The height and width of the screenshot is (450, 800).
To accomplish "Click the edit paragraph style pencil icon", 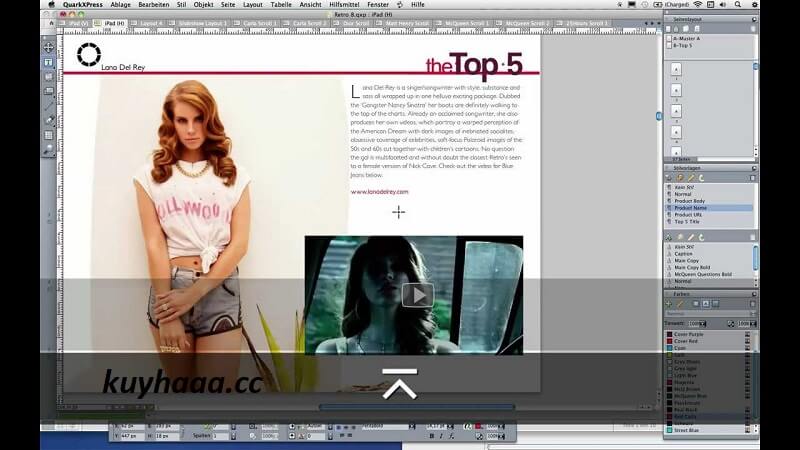I will click(691, 178).
